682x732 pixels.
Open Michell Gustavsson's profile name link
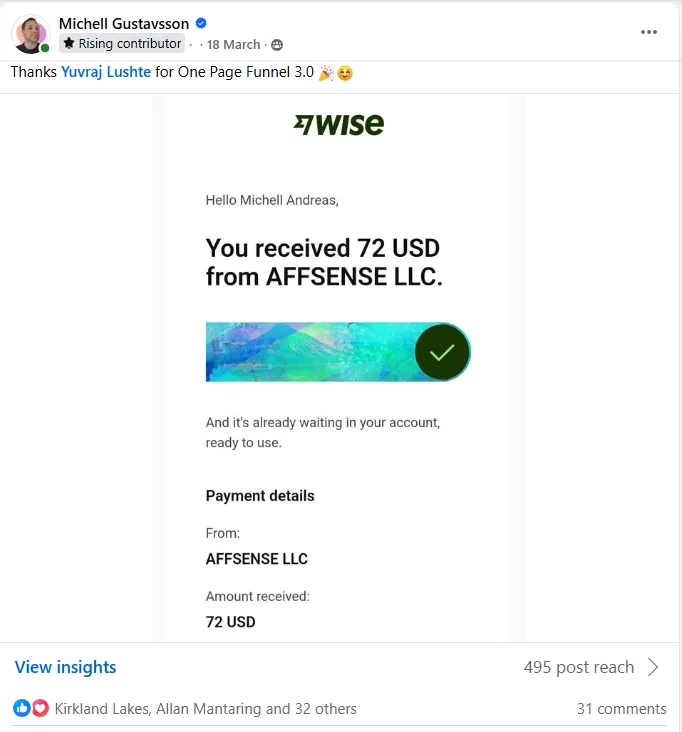pyautogui.click(x=124, y=23)
